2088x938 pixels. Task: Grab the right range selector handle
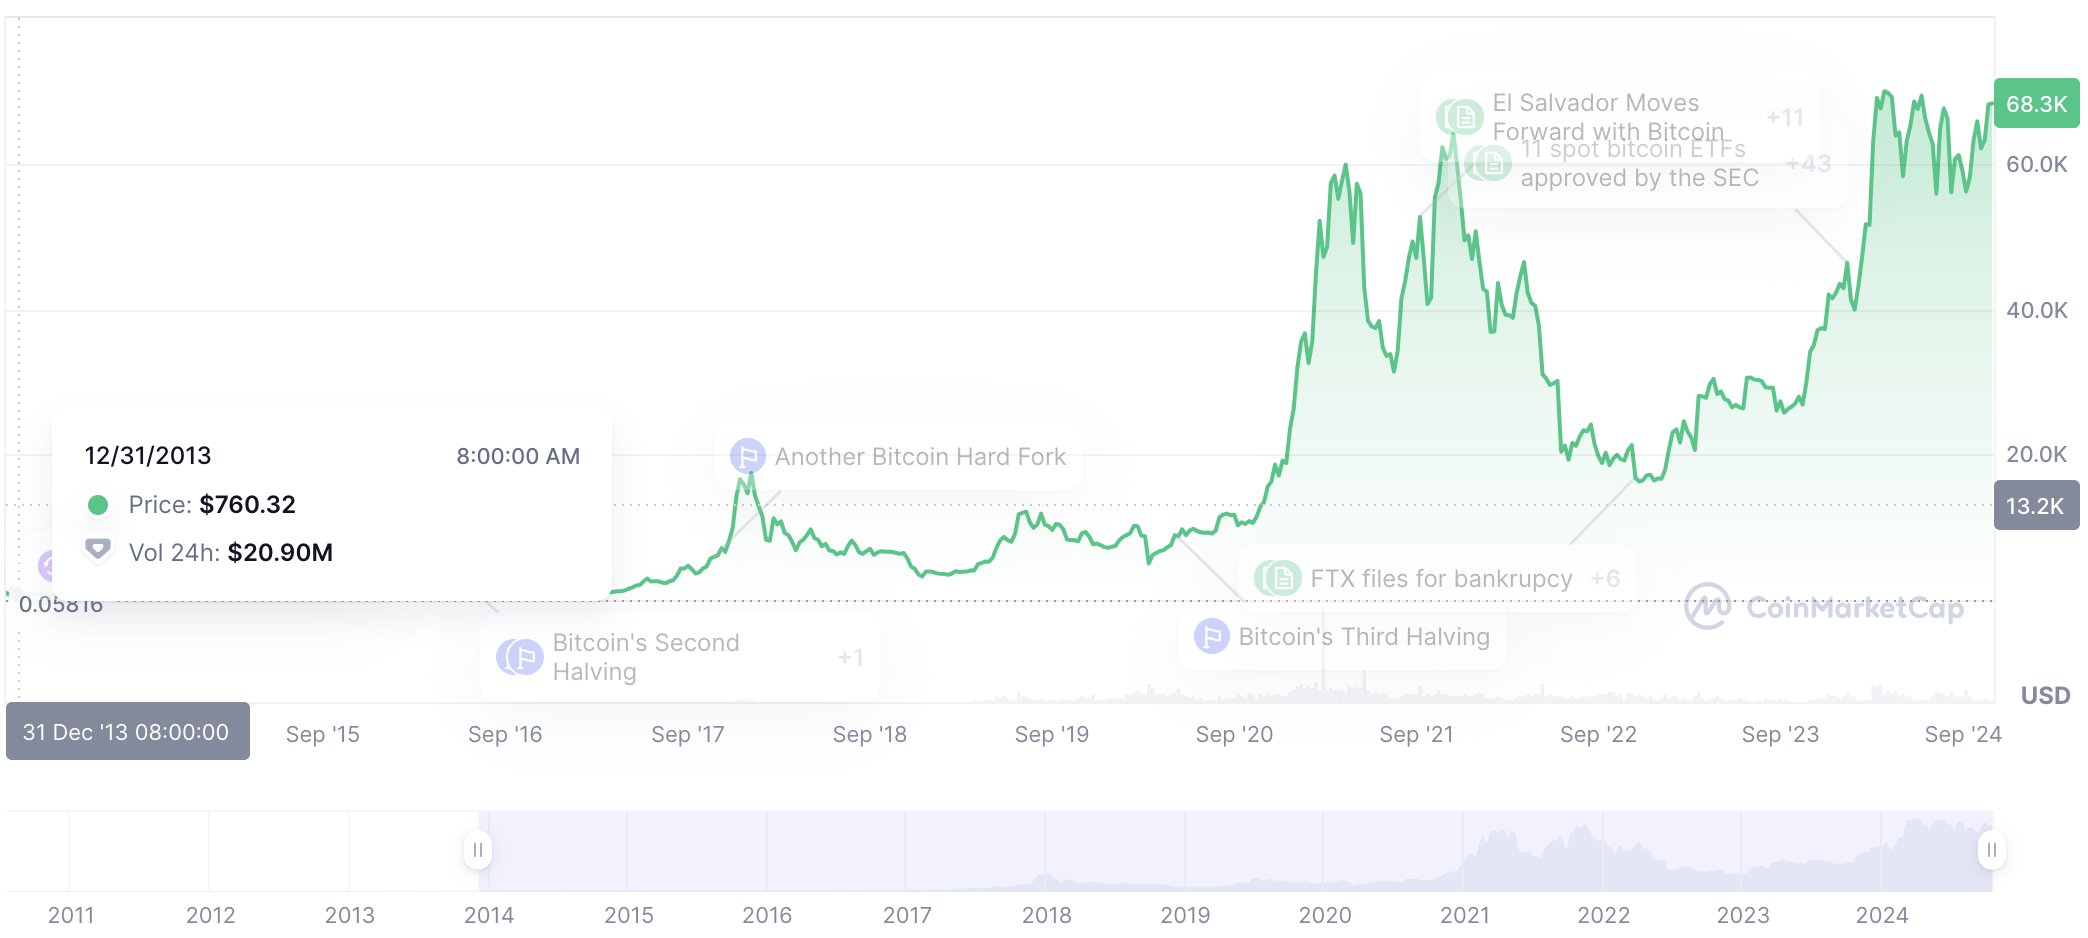tap(1991, 850)
